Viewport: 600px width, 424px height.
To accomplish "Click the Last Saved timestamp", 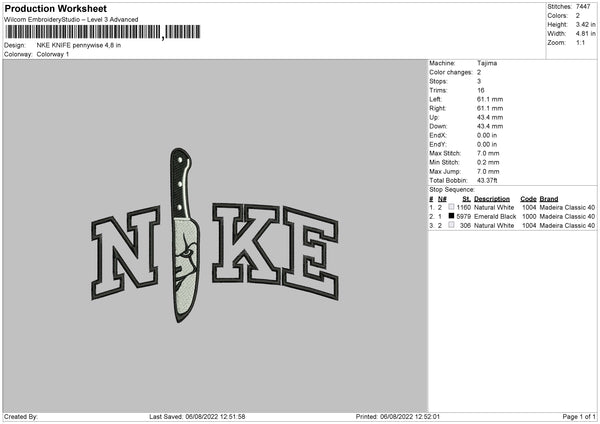I will [x=197, y=417].
